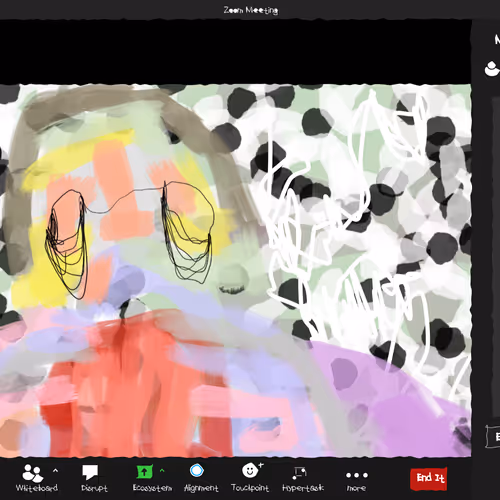Viewport: 500px width, 500px height.
Task: Click the three-dot more icon
Action: click(357, 475)
